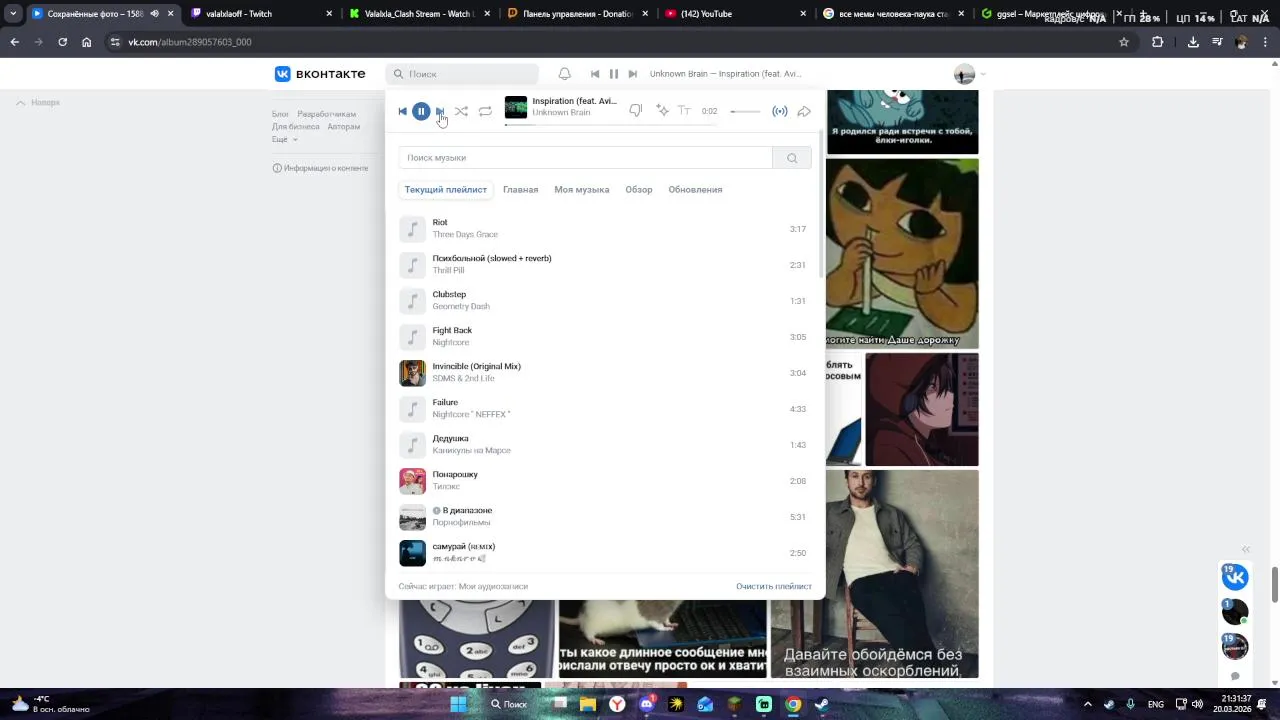The height and width of the screenshot is (720, 1280).
Task: Skip to previous track in player panel
Action: point(403,111)
